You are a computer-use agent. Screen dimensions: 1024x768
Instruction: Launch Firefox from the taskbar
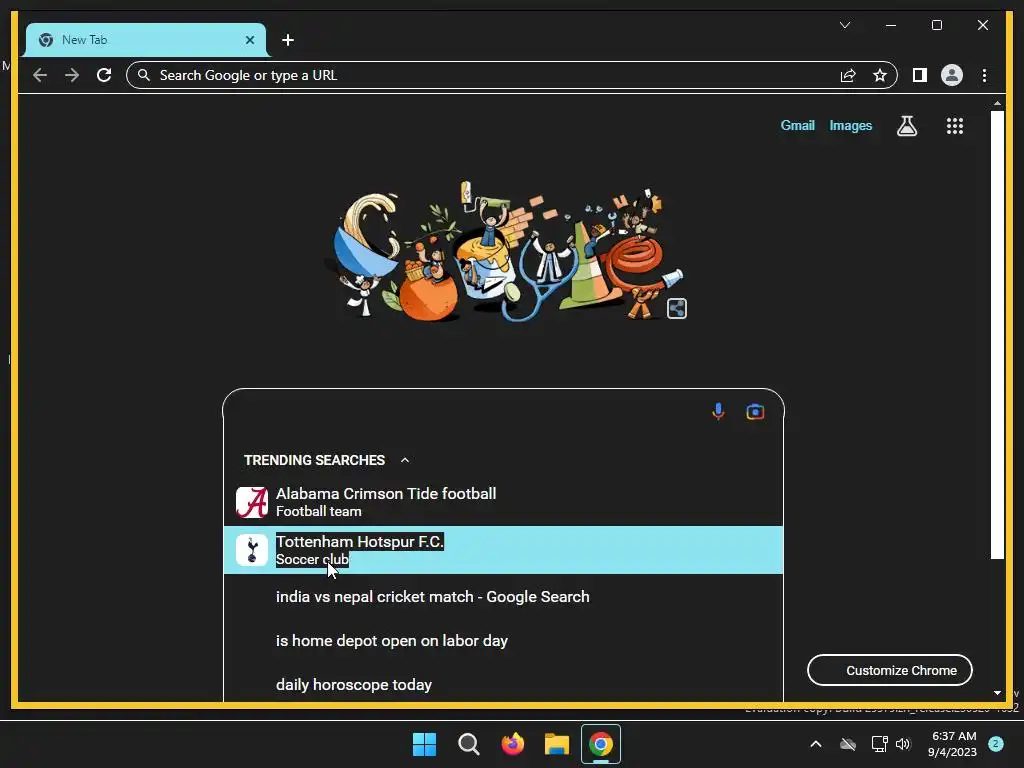[513, 744]
